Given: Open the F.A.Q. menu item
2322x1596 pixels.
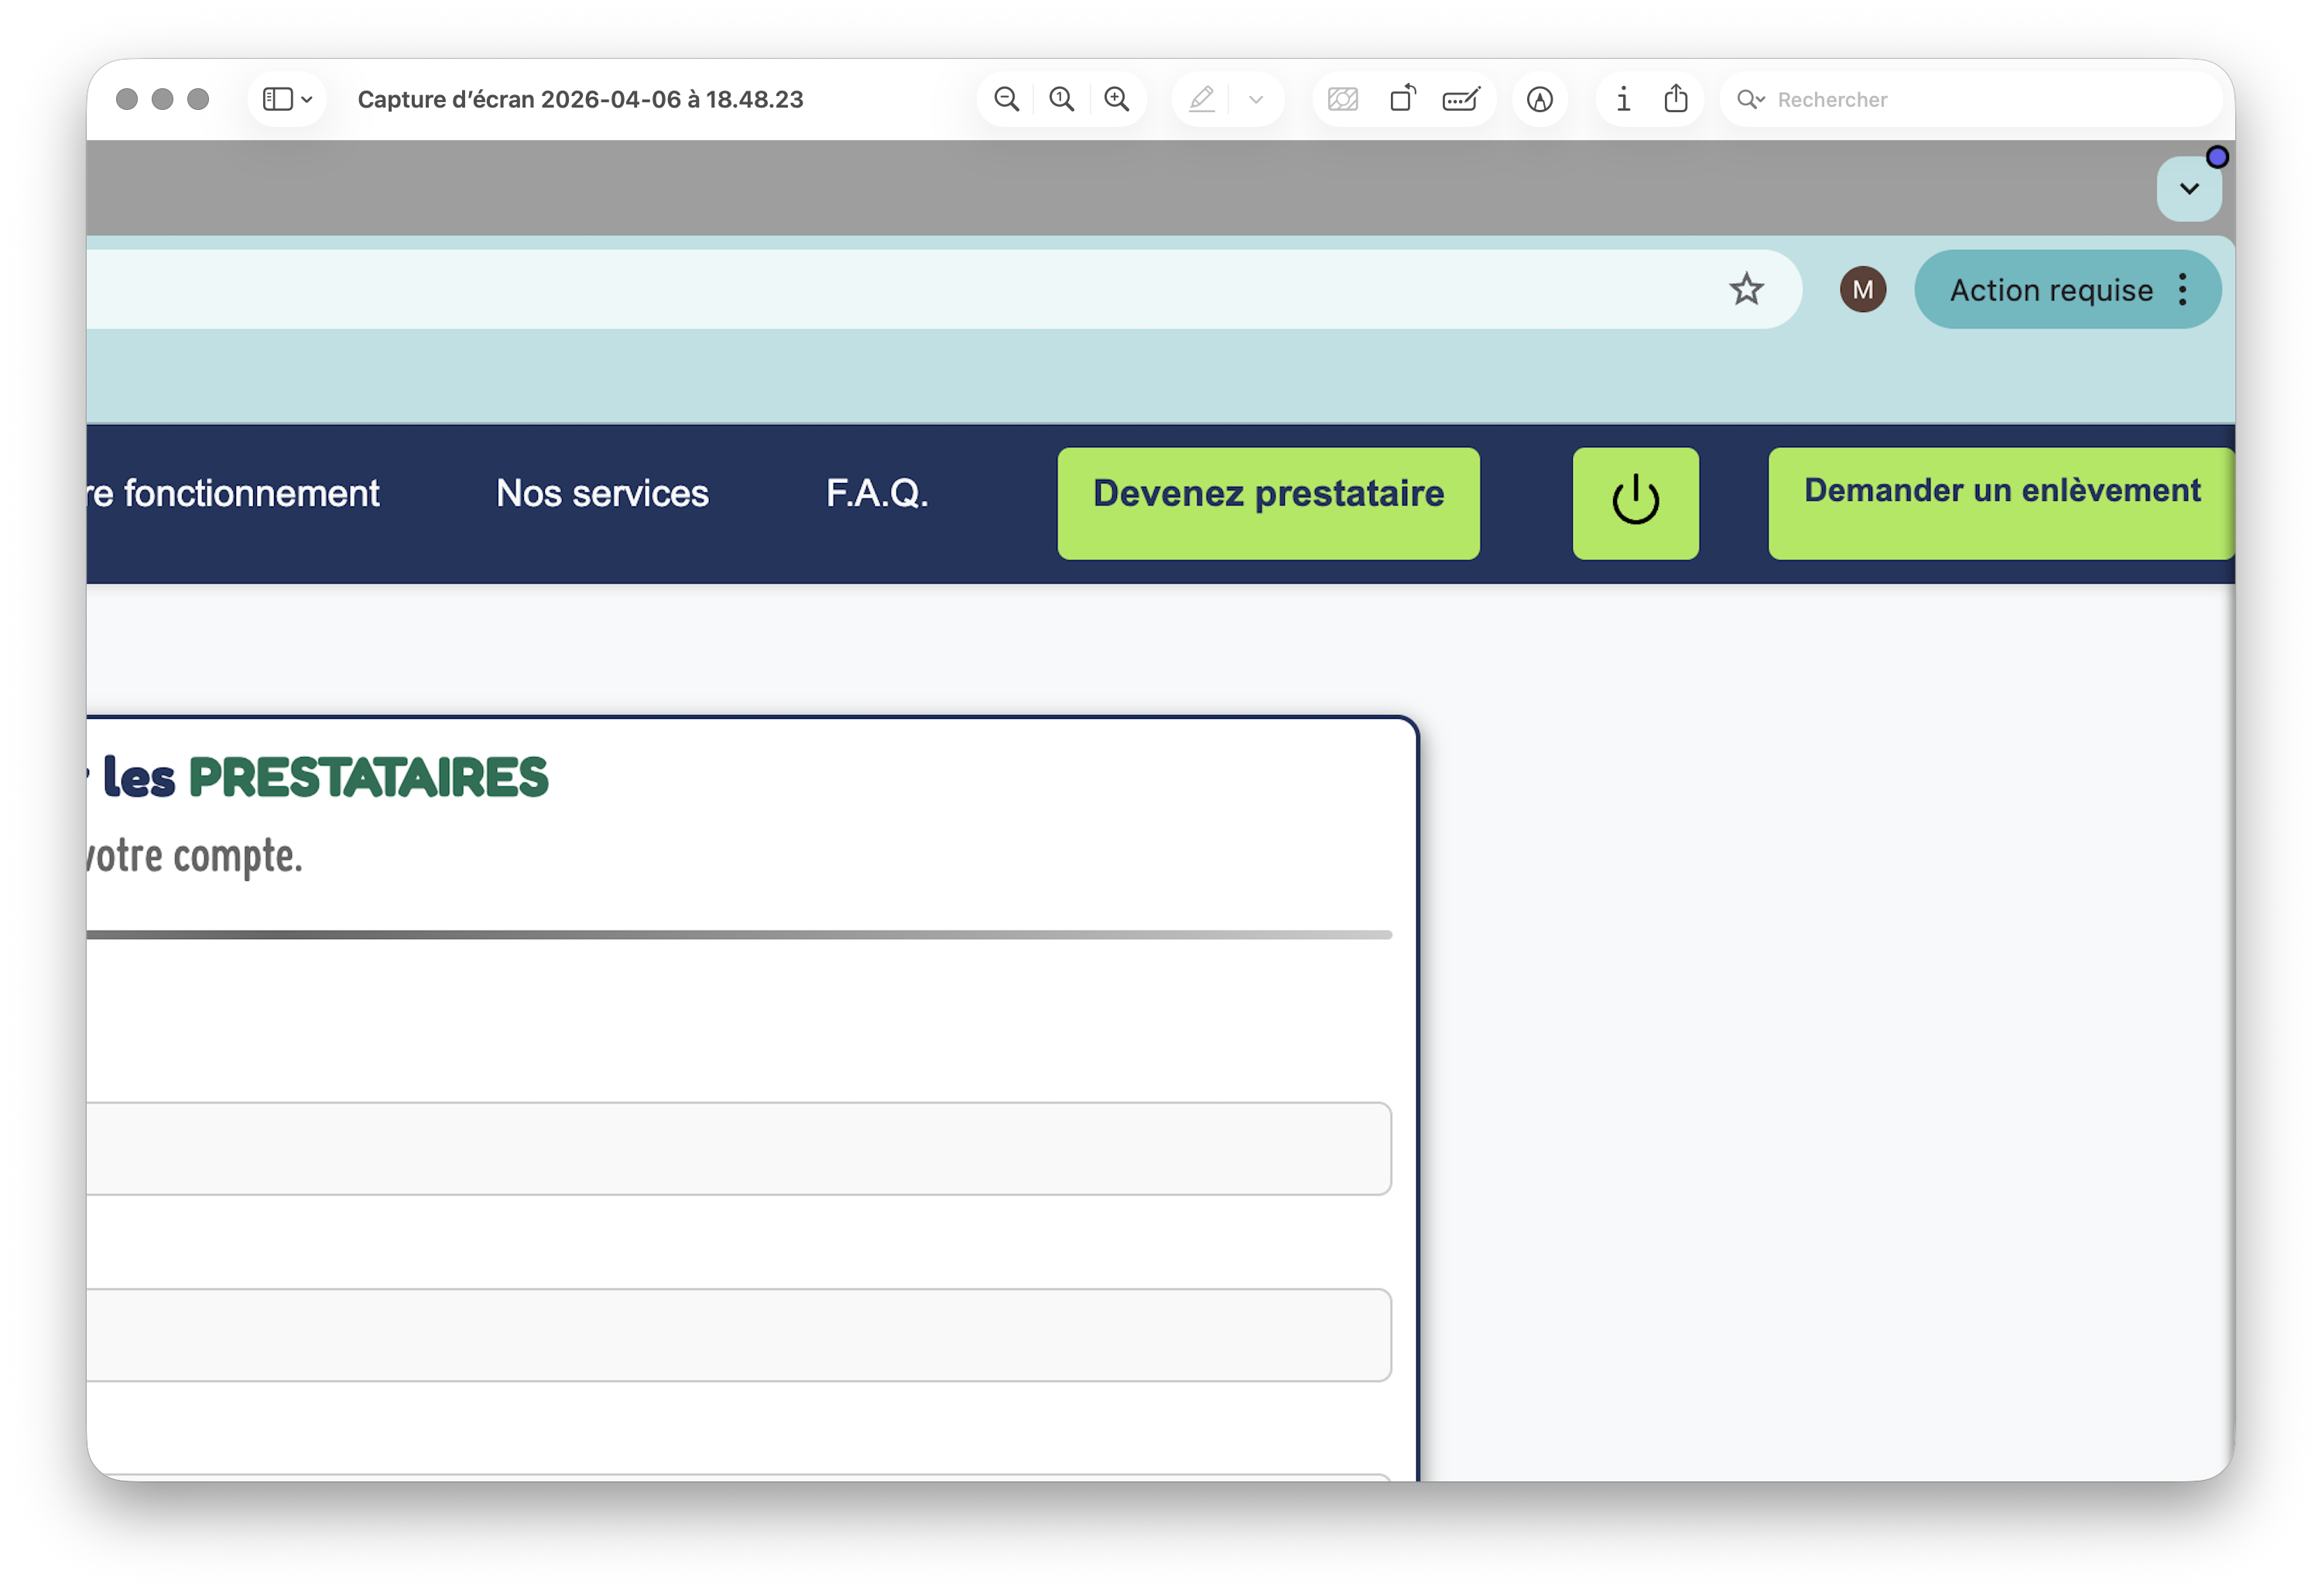Looking at the screenshot, I should pyautogui.click(x=877, y=493).
